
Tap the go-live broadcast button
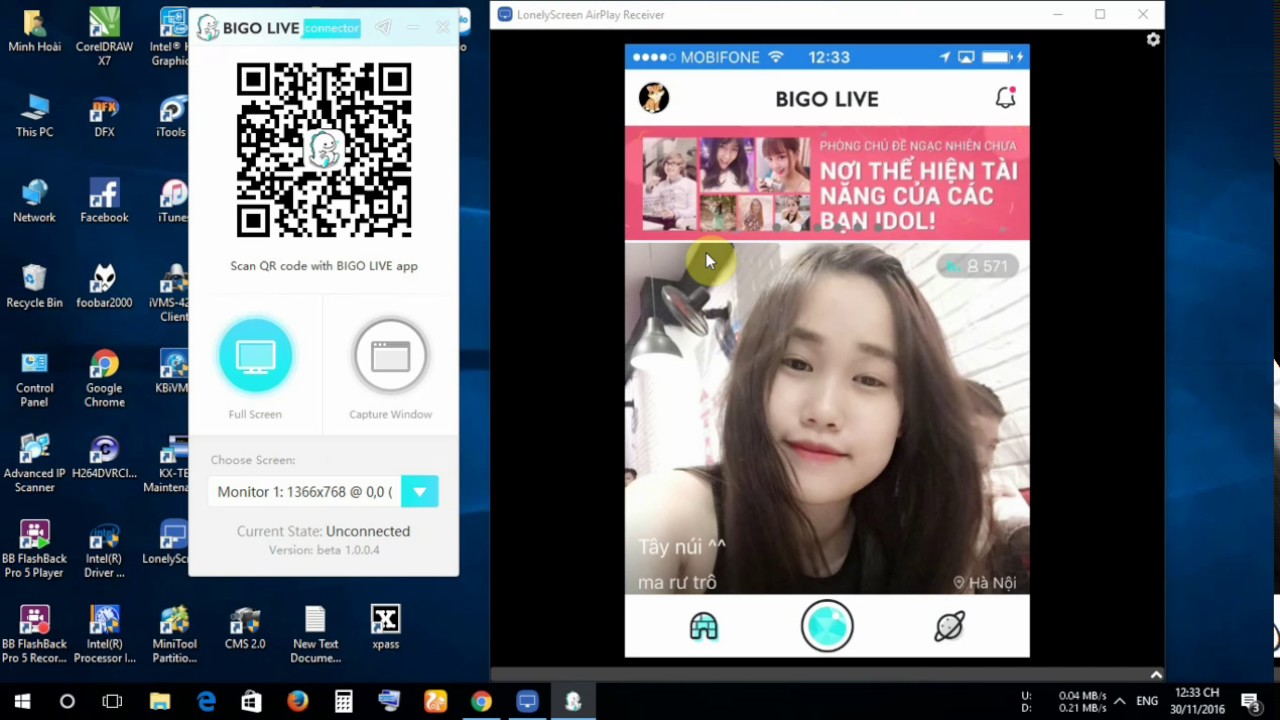(827, 626)
